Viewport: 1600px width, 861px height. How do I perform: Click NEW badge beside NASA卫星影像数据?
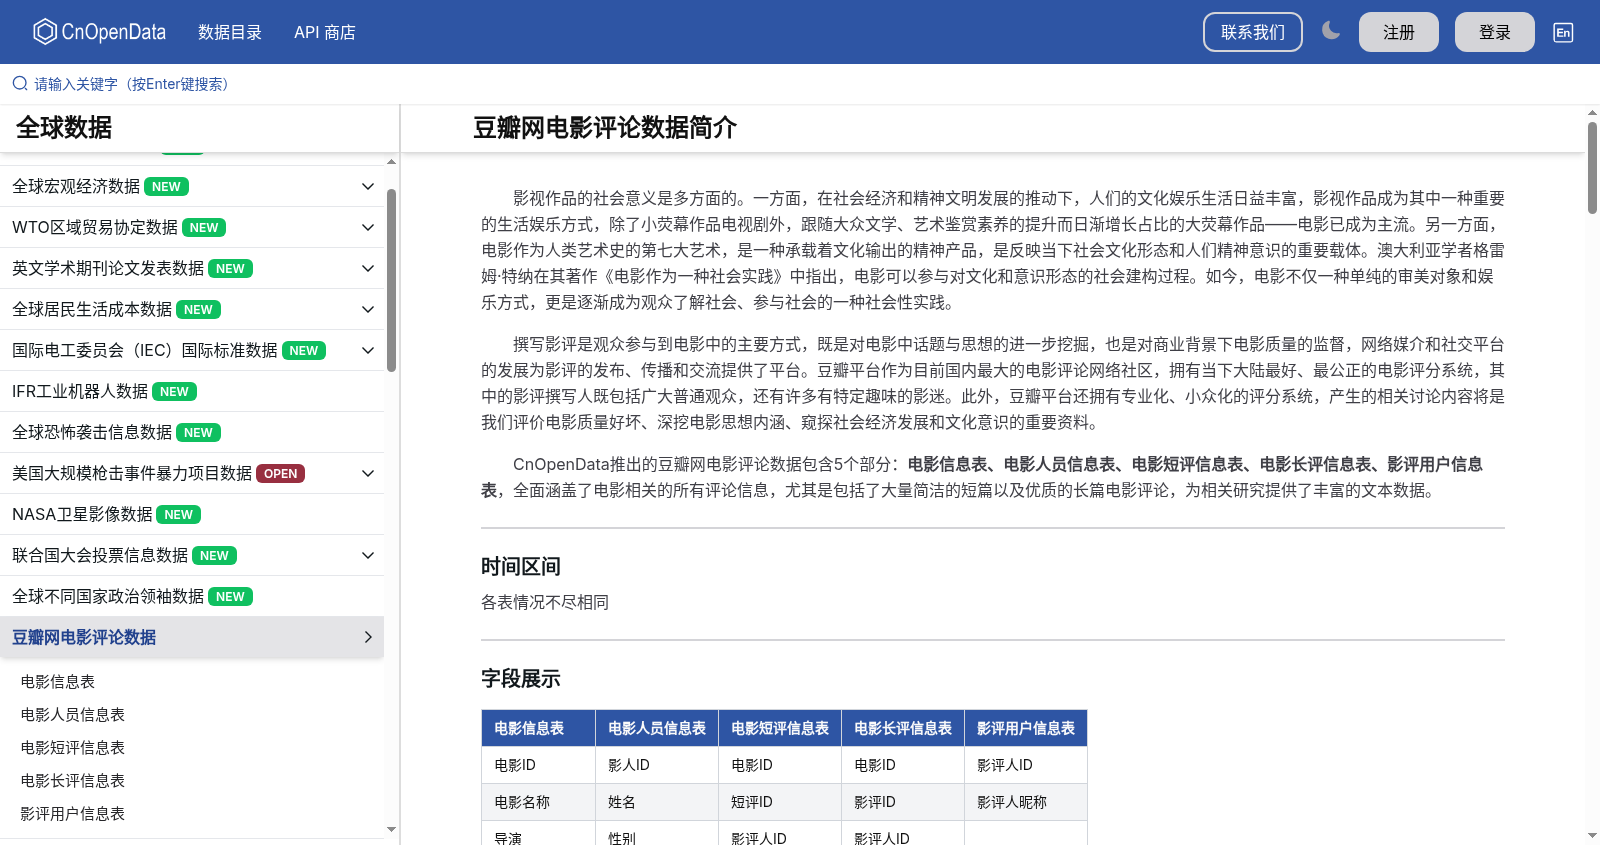pos(179,515)
